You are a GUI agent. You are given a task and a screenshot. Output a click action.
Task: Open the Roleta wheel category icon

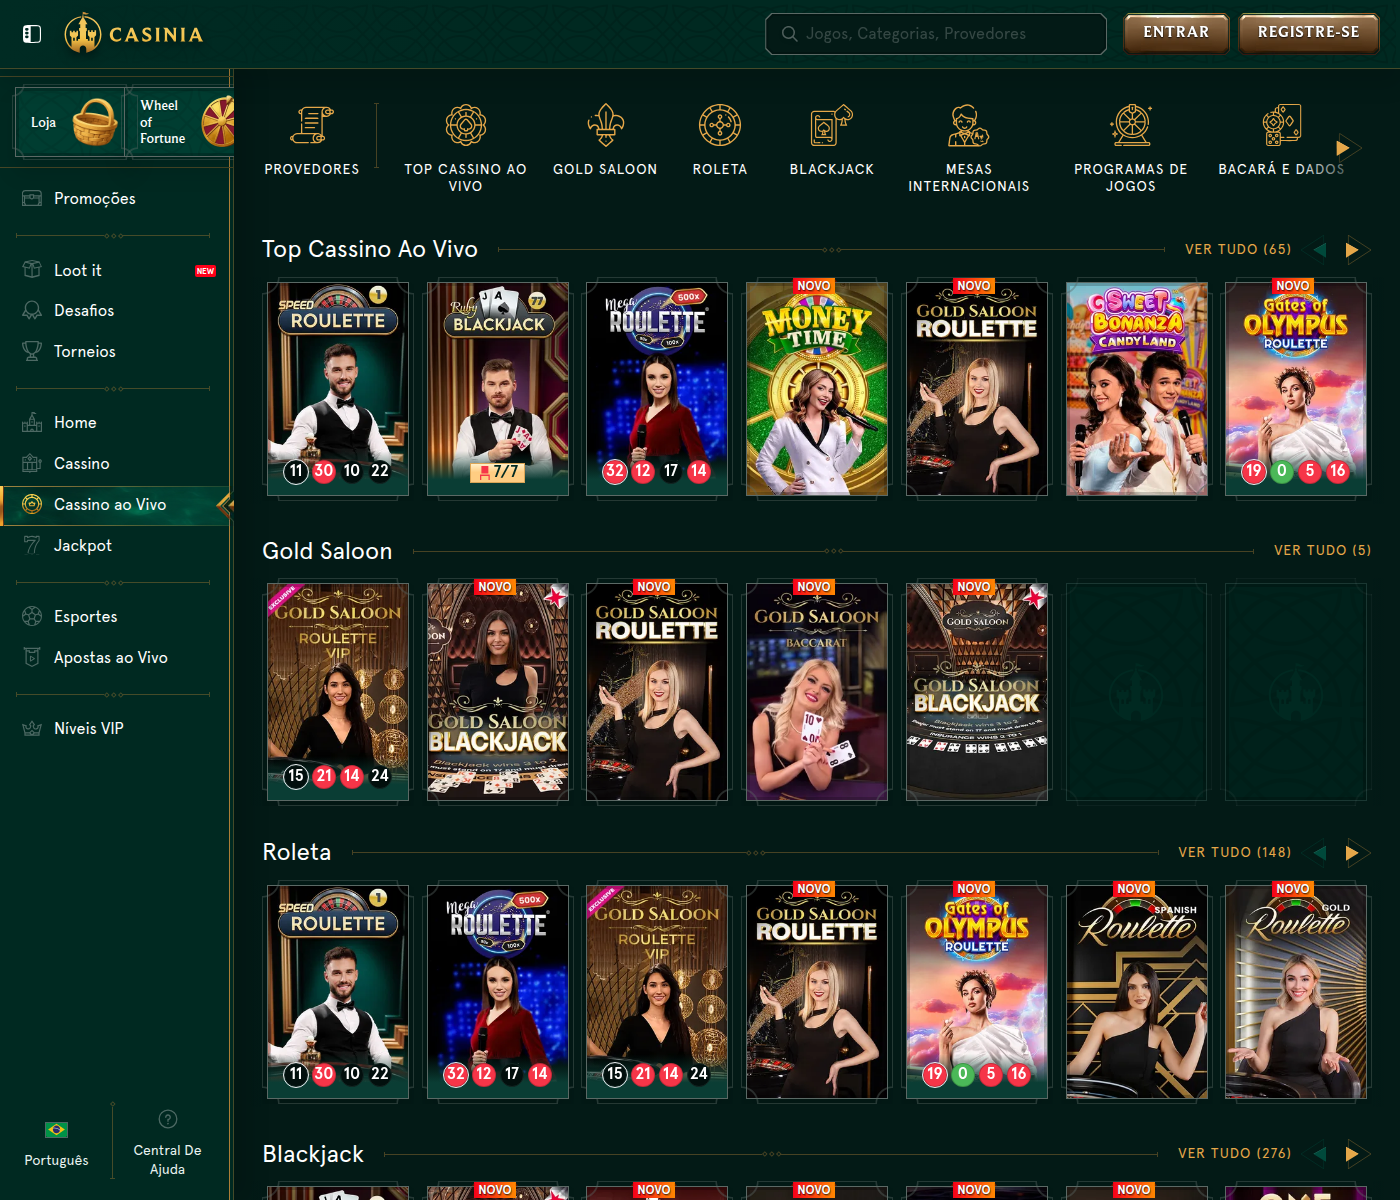click(720, 125)
